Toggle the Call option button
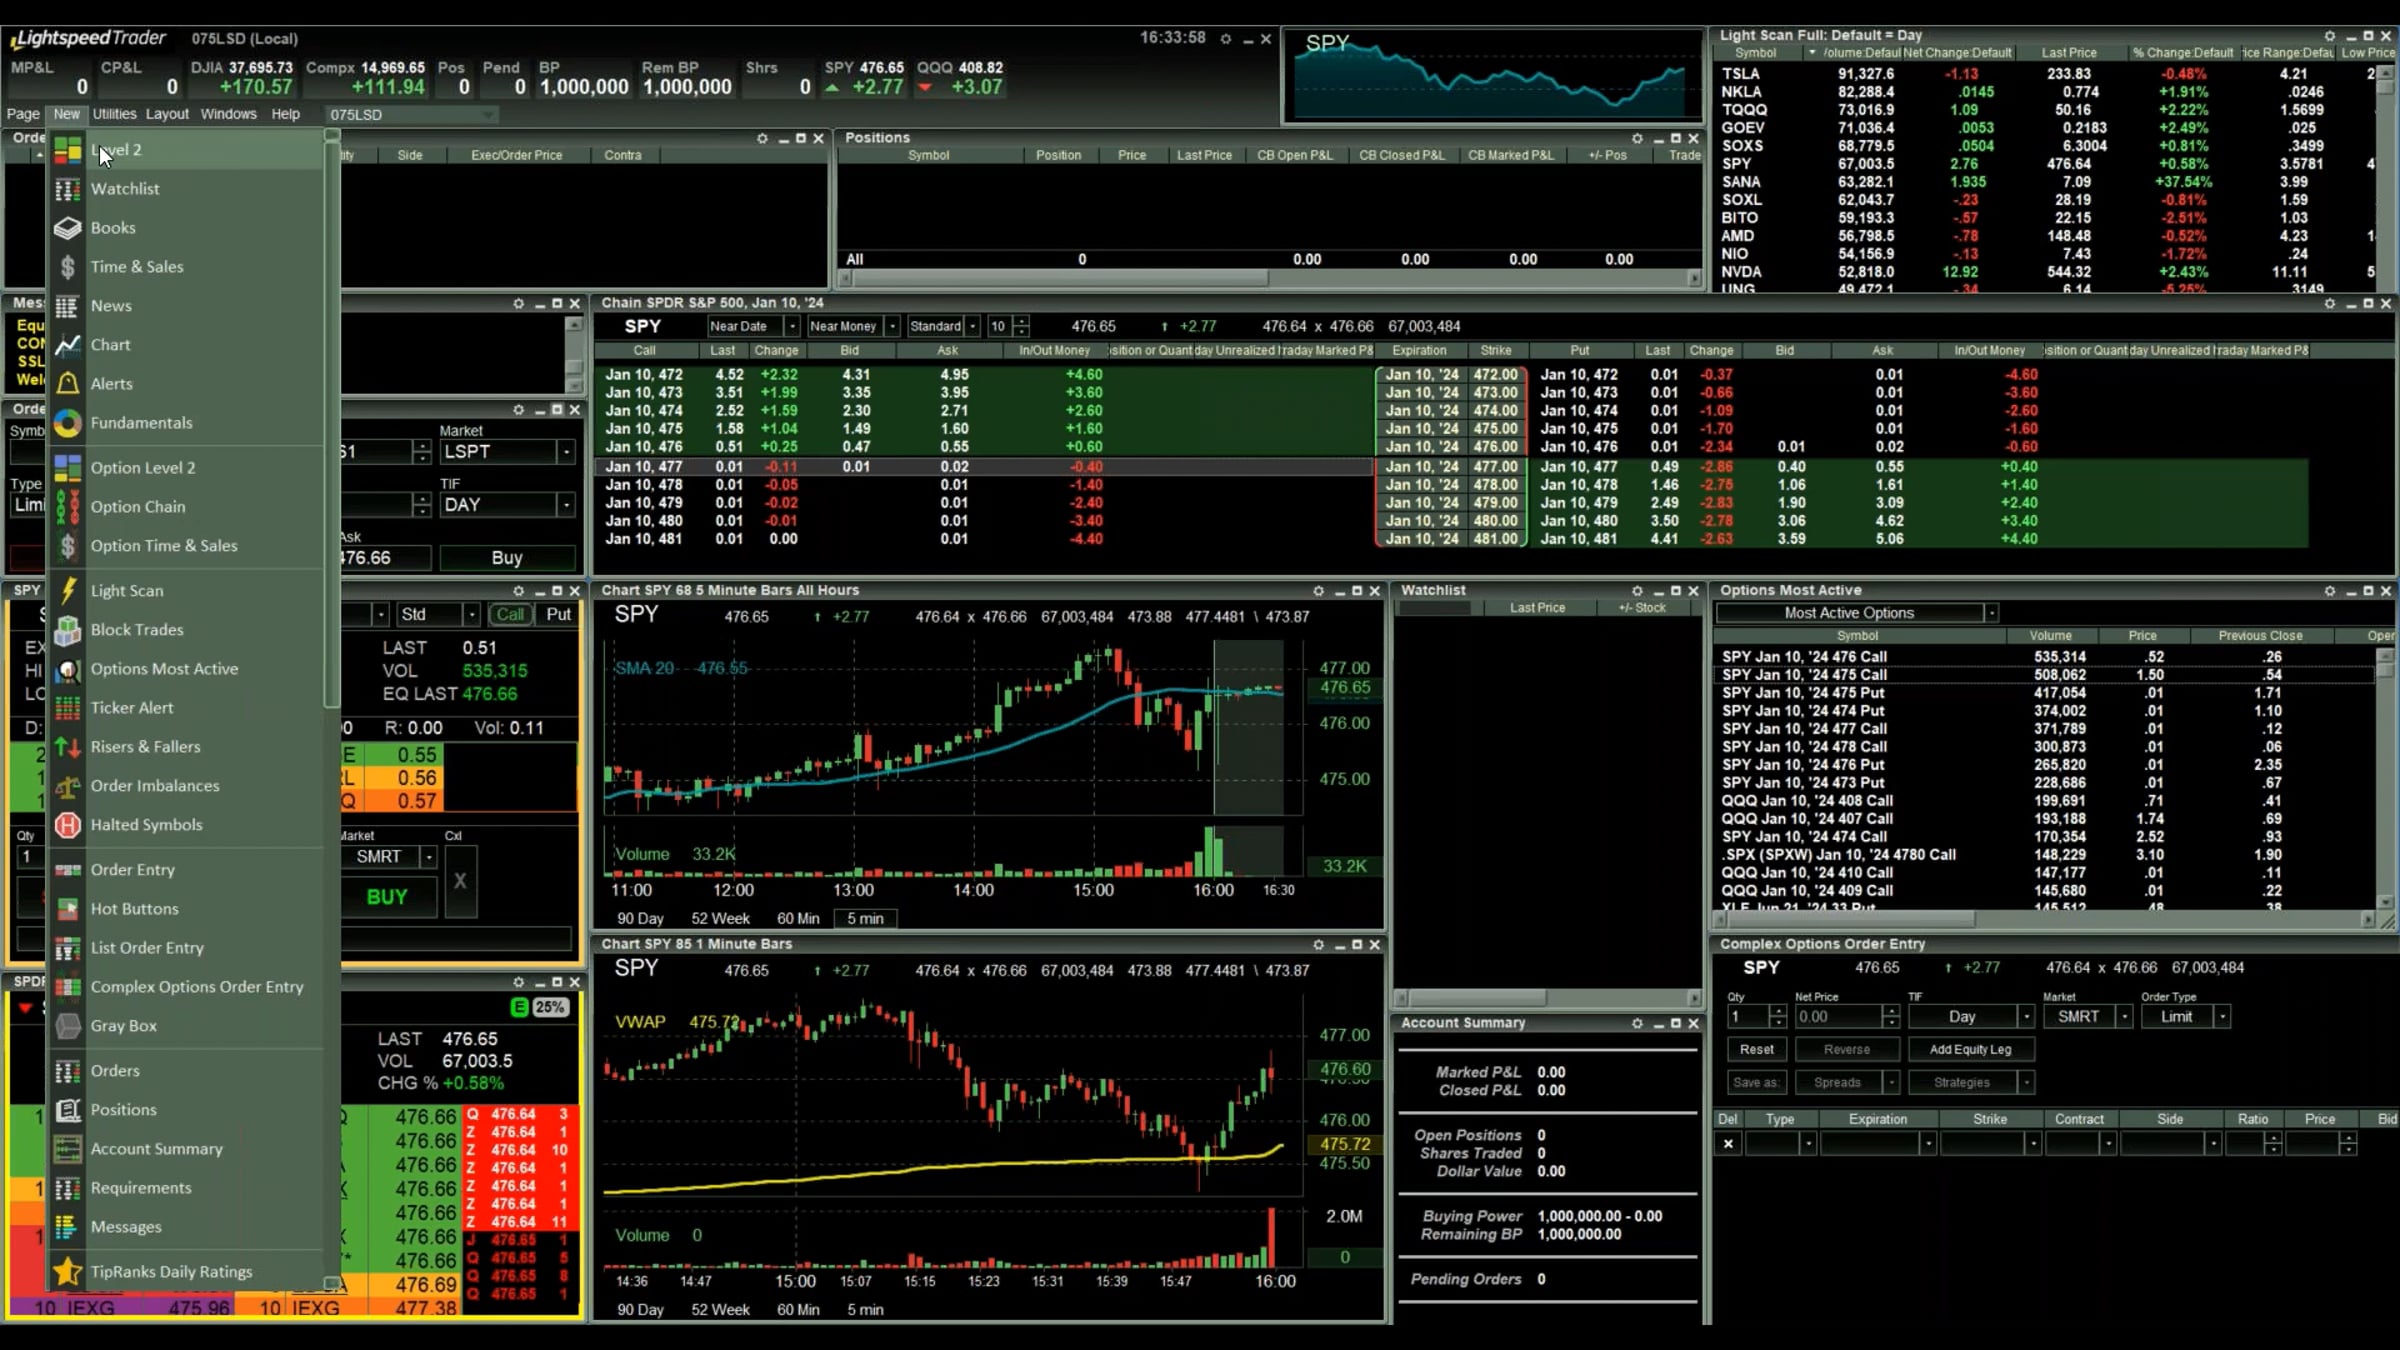The width and height of the screenshot is (2400, 1350). click(x=510, y=614)
